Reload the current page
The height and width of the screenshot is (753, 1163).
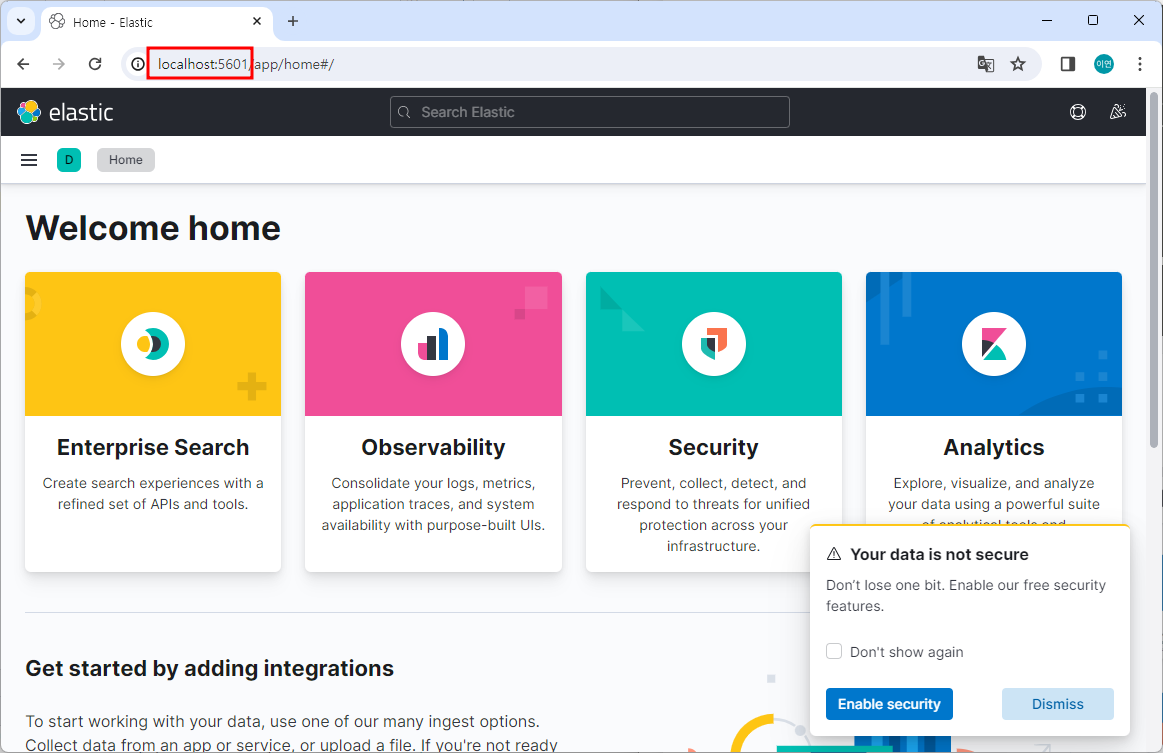(95, 64)
